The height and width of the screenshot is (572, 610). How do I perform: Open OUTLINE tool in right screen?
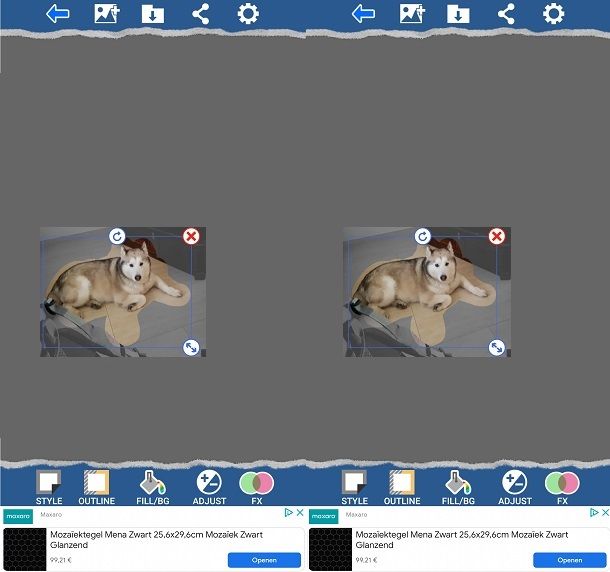point(402,488)
